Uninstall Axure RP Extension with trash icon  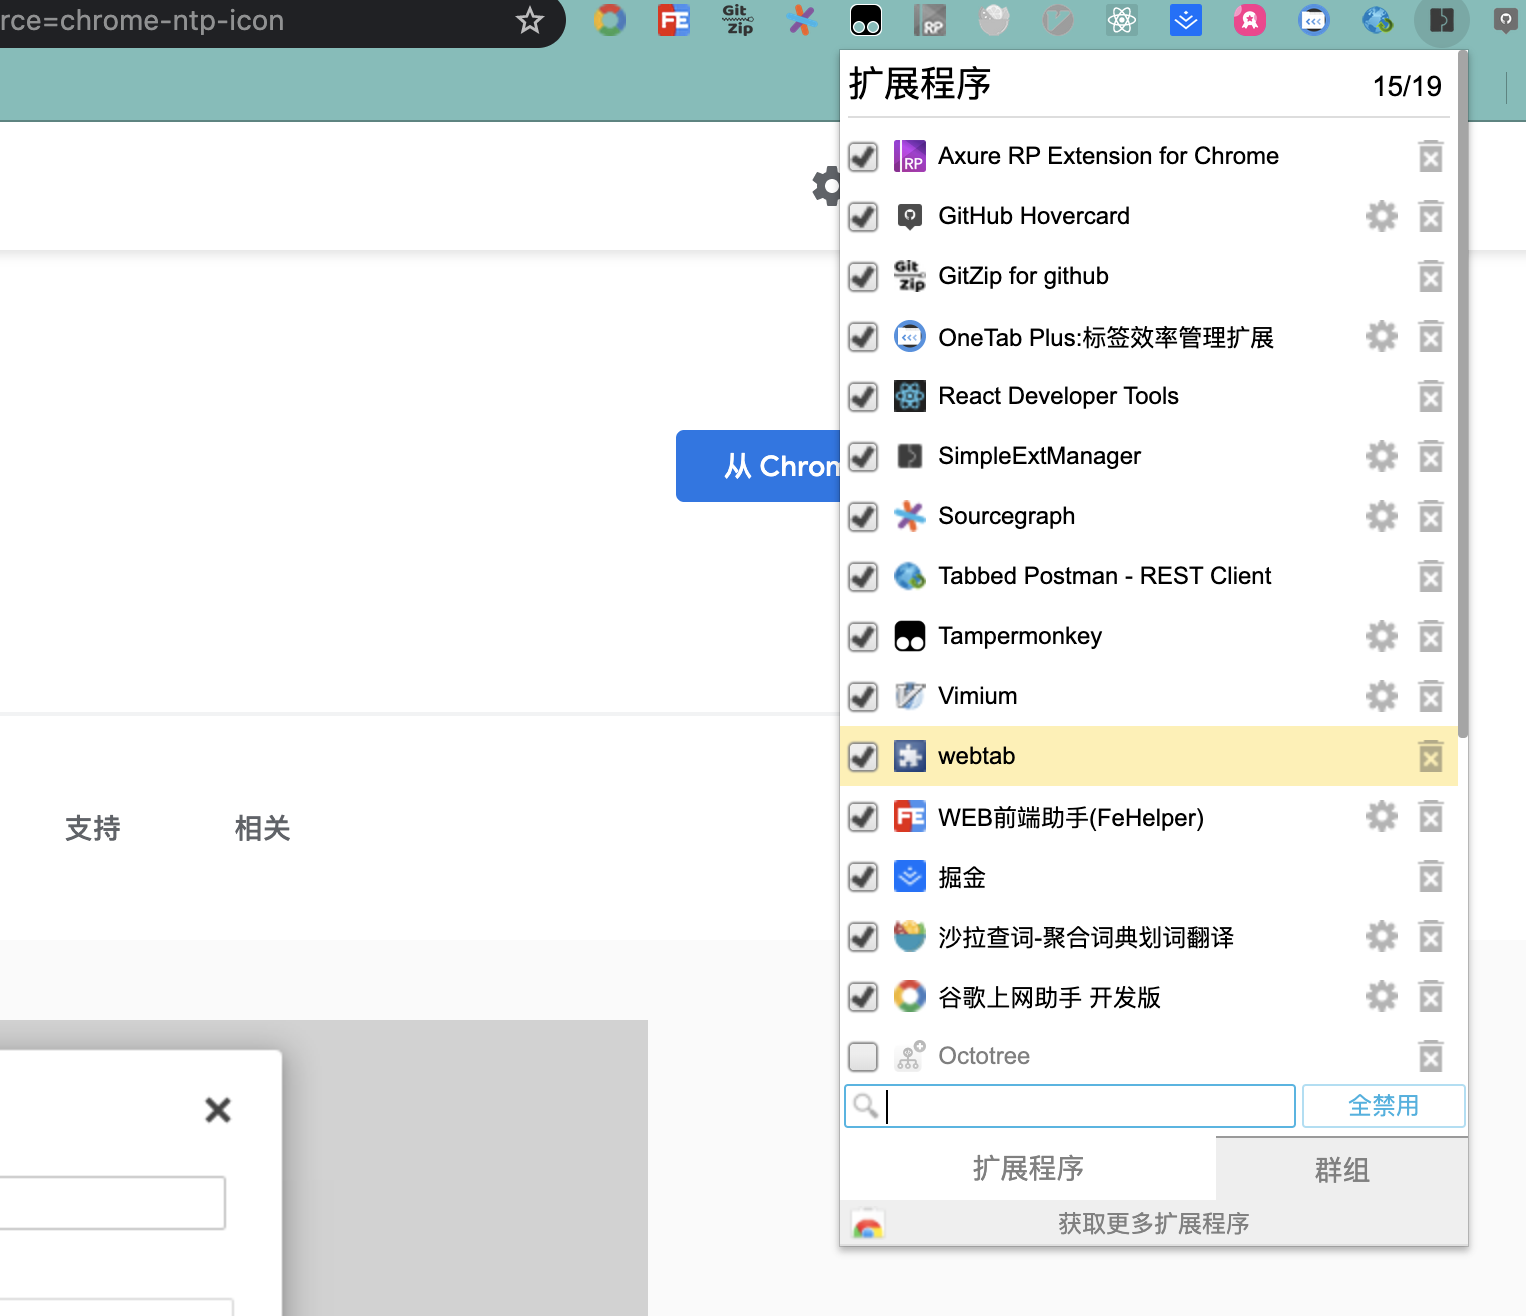pyautogui.click(x=1431, y=156)
